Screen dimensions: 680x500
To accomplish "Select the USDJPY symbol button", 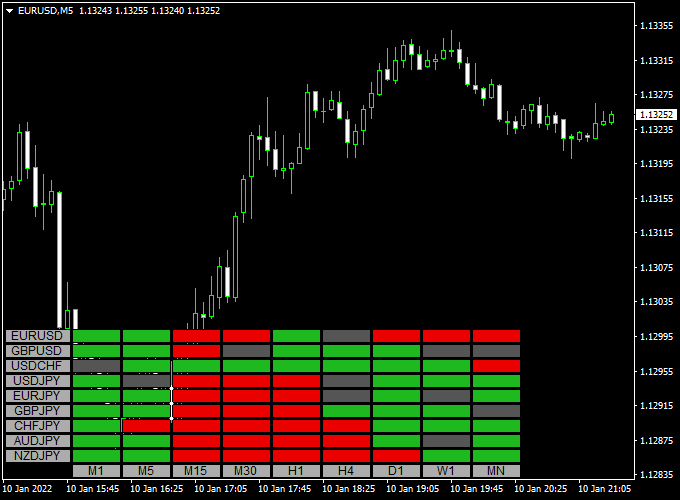I will coord(38,381).
